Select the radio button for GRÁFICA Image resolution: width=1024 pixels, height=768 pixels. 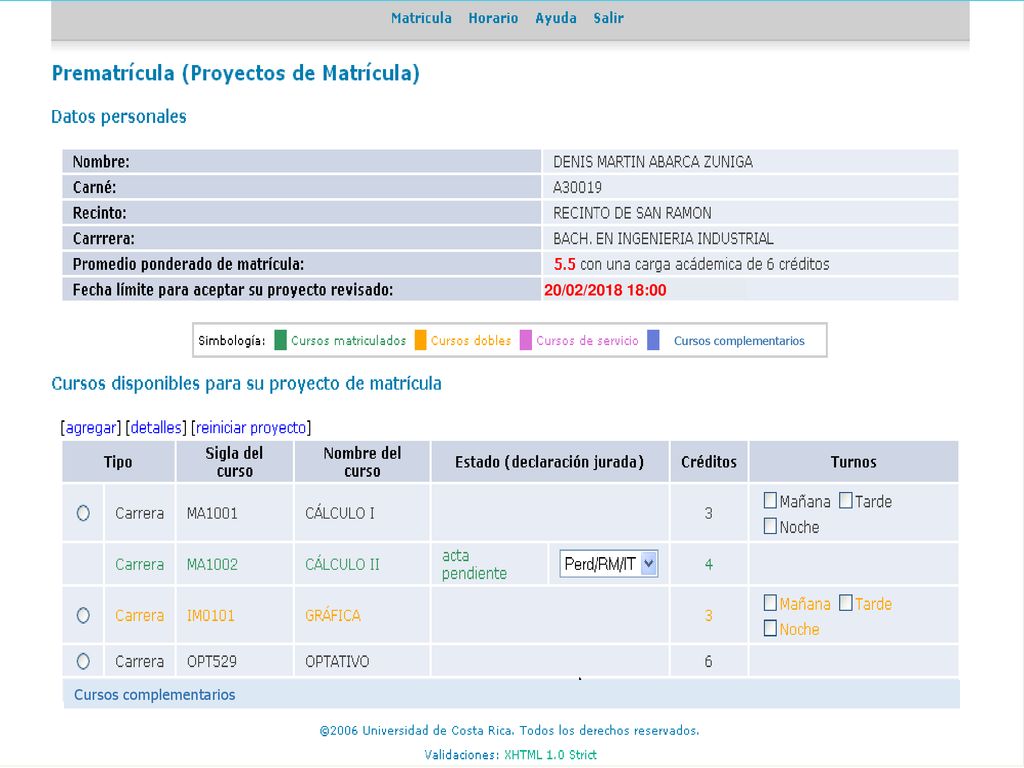coord(83,615)
